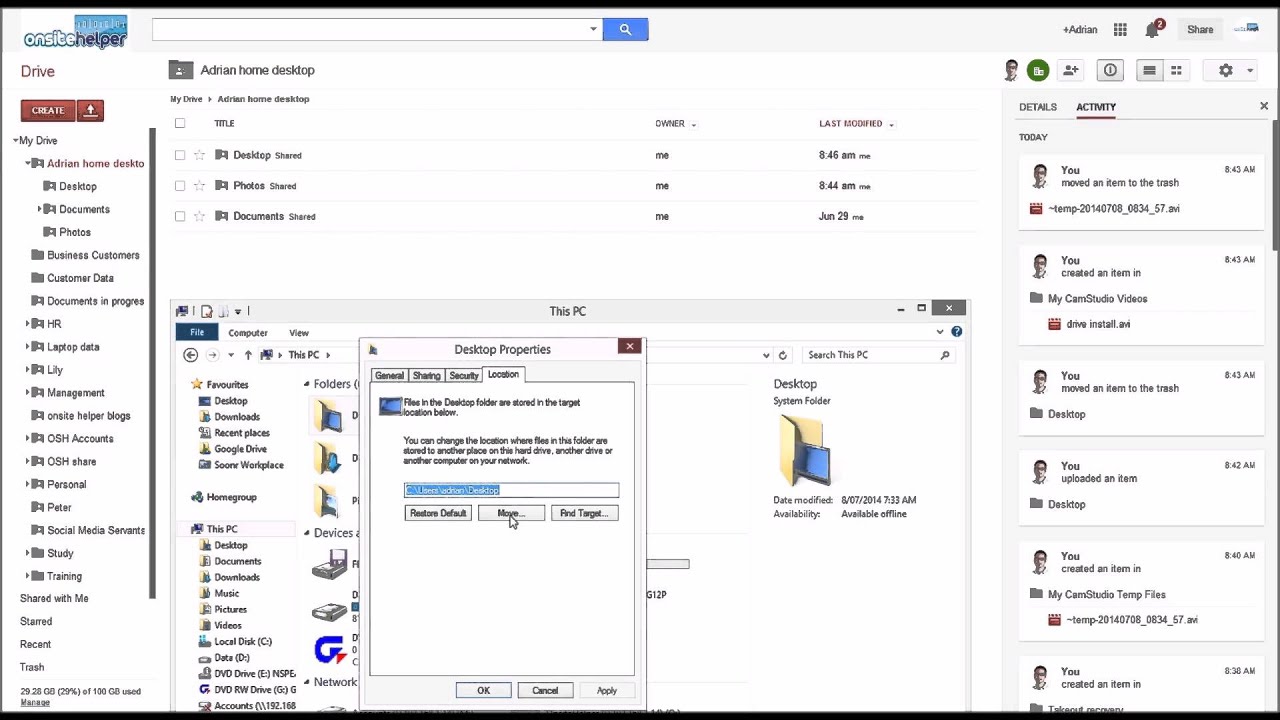The image size is (1280, 720).
Task: Click the desktop location path field
Action: tap(511, 490)
